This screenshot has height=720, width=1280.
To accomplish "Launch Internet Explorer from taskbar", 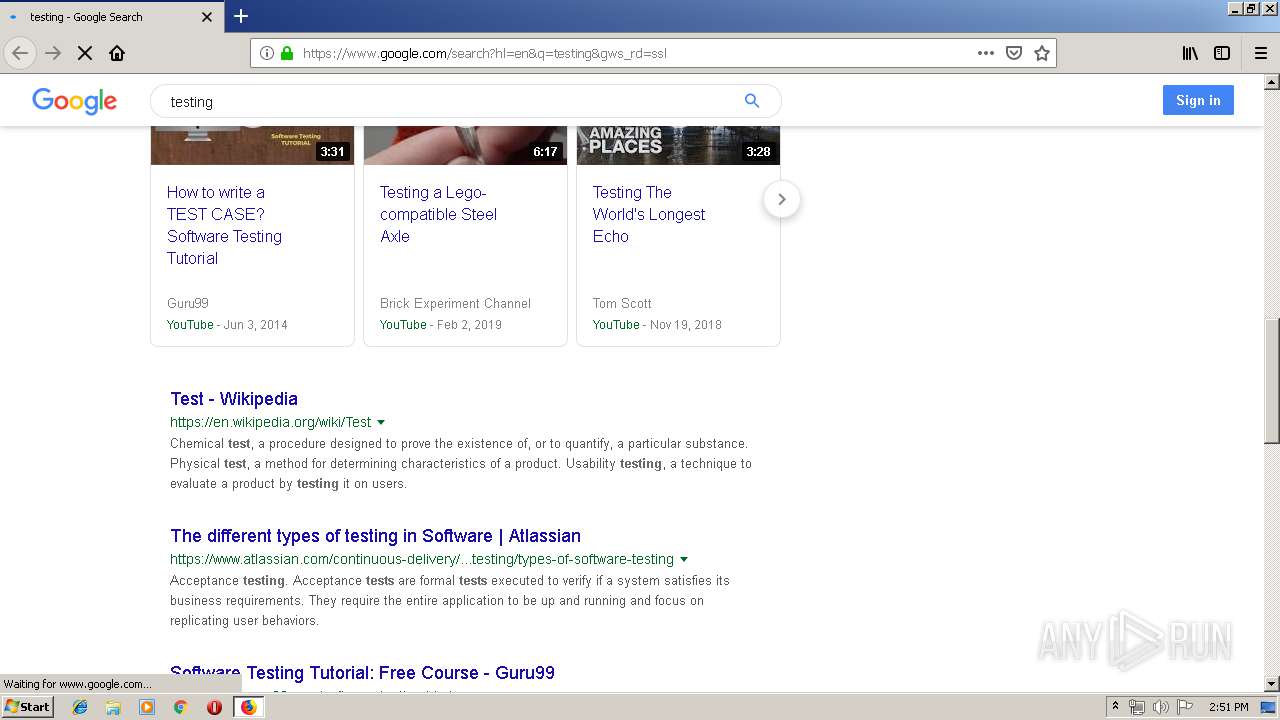I will point(80,707).
